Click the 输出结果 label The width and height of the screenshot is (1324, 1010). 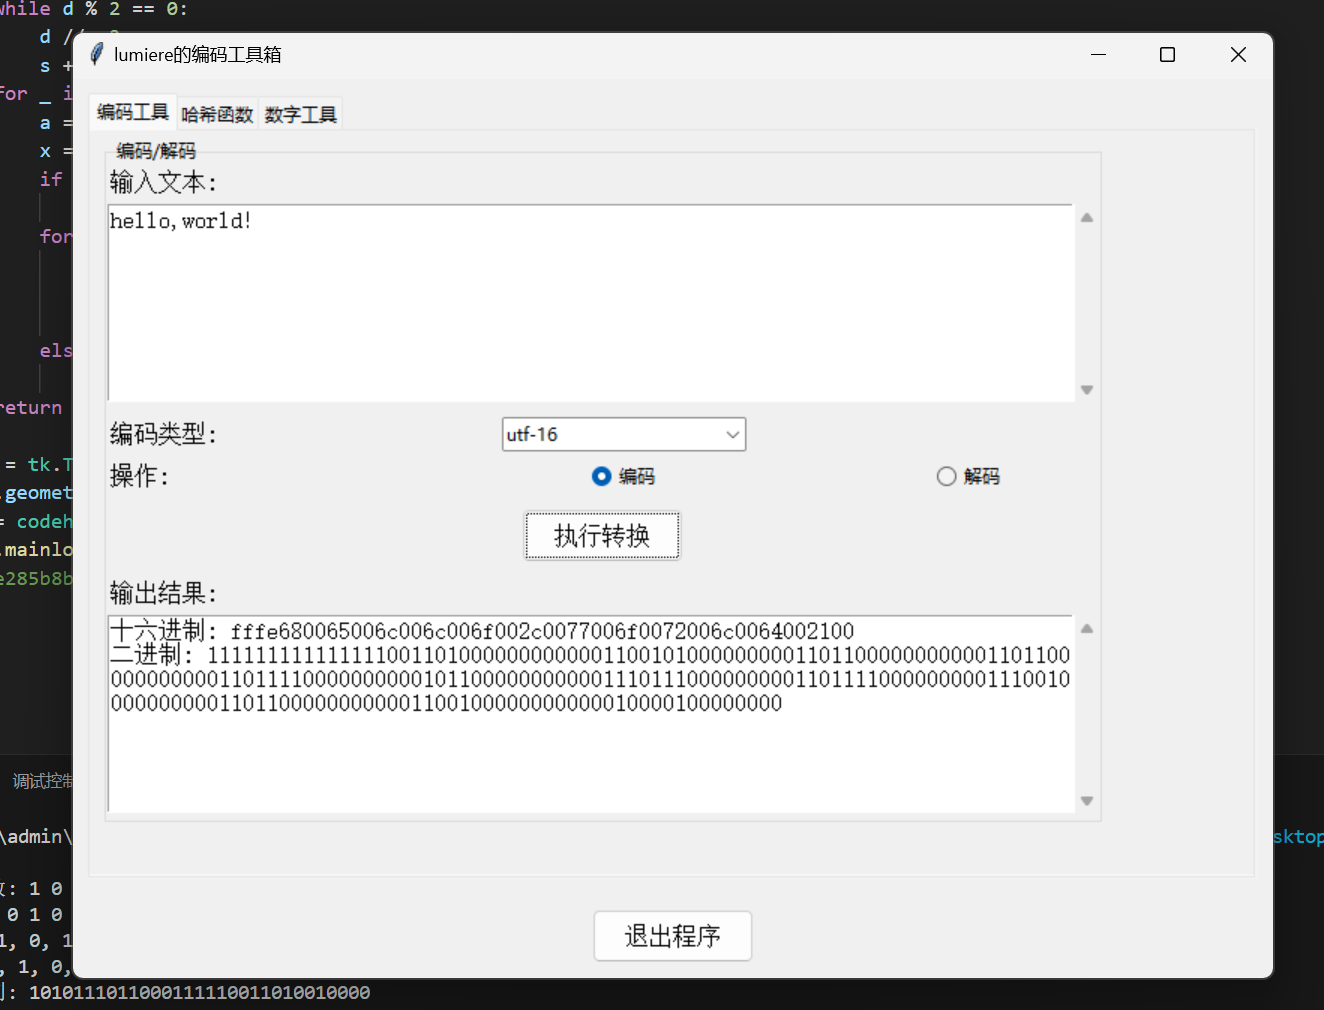(x=163, y=593)
